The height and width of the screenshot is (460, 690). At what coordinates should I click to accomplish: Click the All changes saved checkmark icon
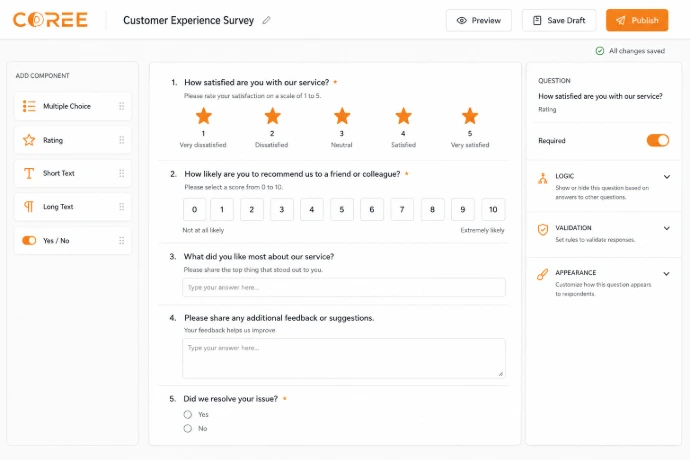600,51
